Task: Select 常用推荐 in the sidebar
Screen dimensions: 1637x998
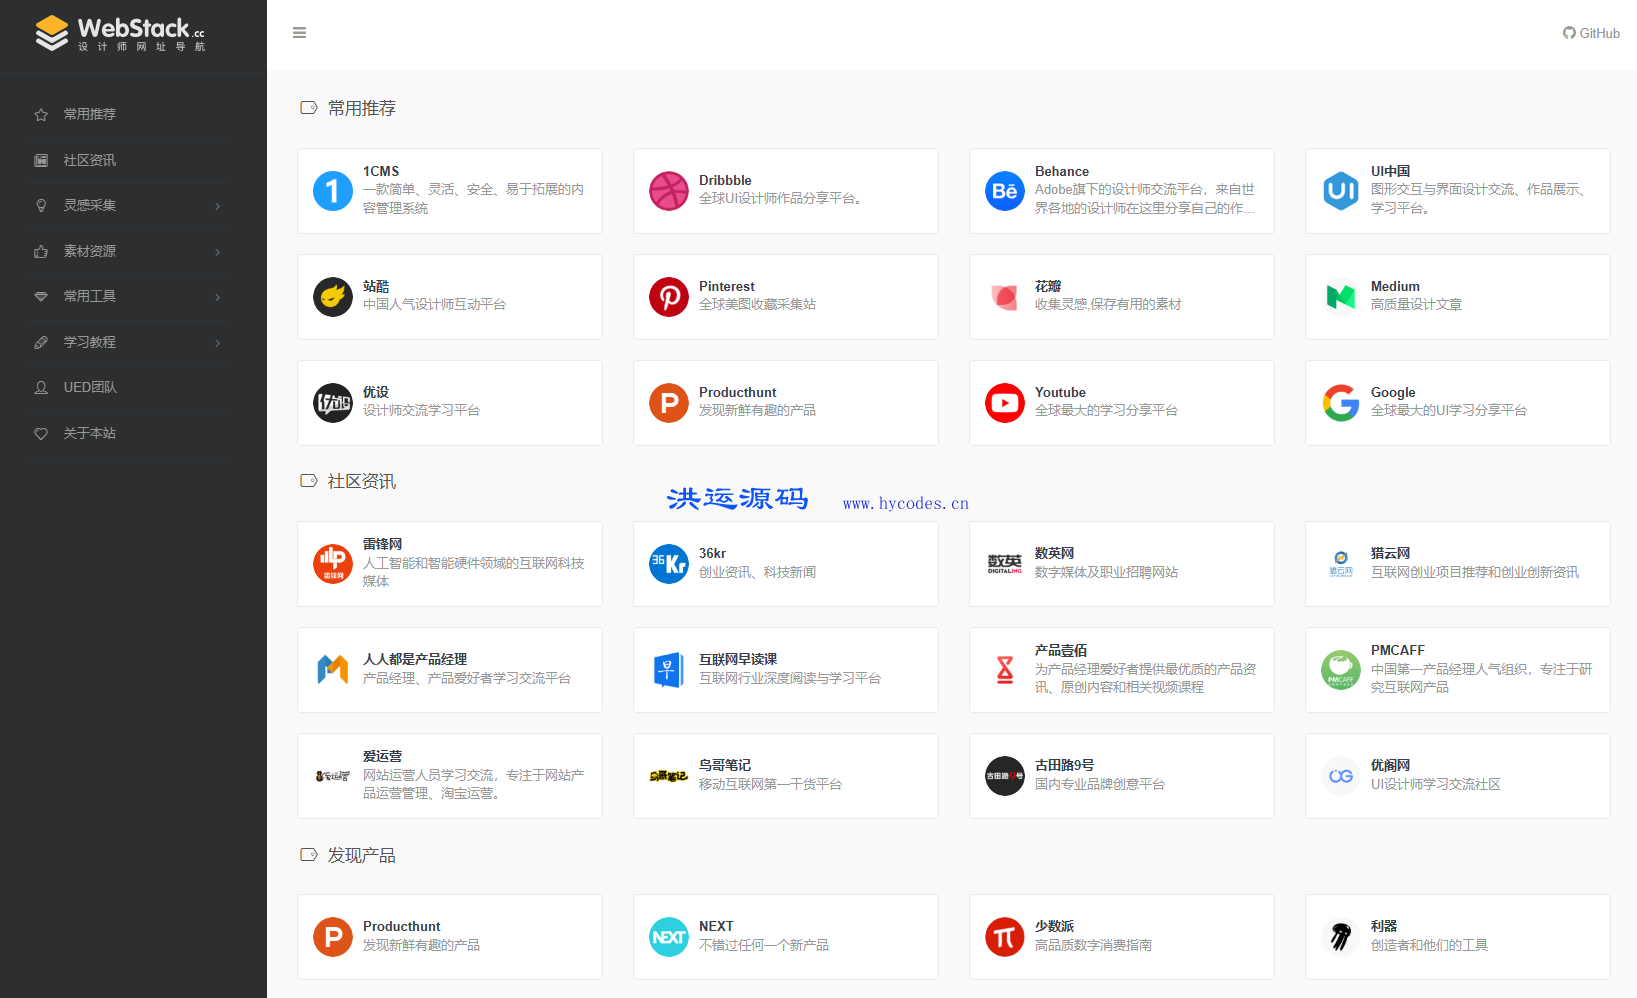Action: (90, 114)
